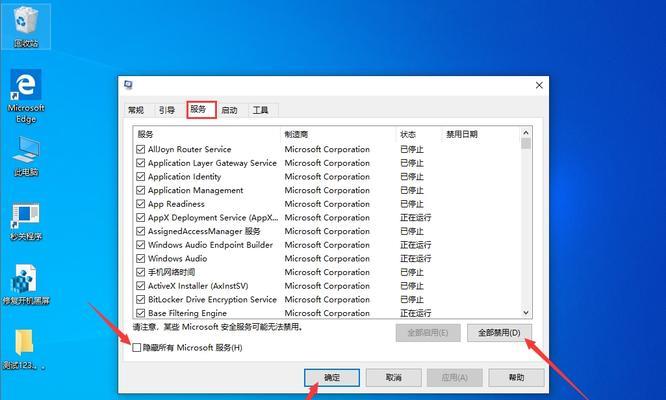Image resolution: width=666 pixels, height=400 pixels.
Task: Uncheck Application Layer Gateway Service
Action: (x=141, y=163)
